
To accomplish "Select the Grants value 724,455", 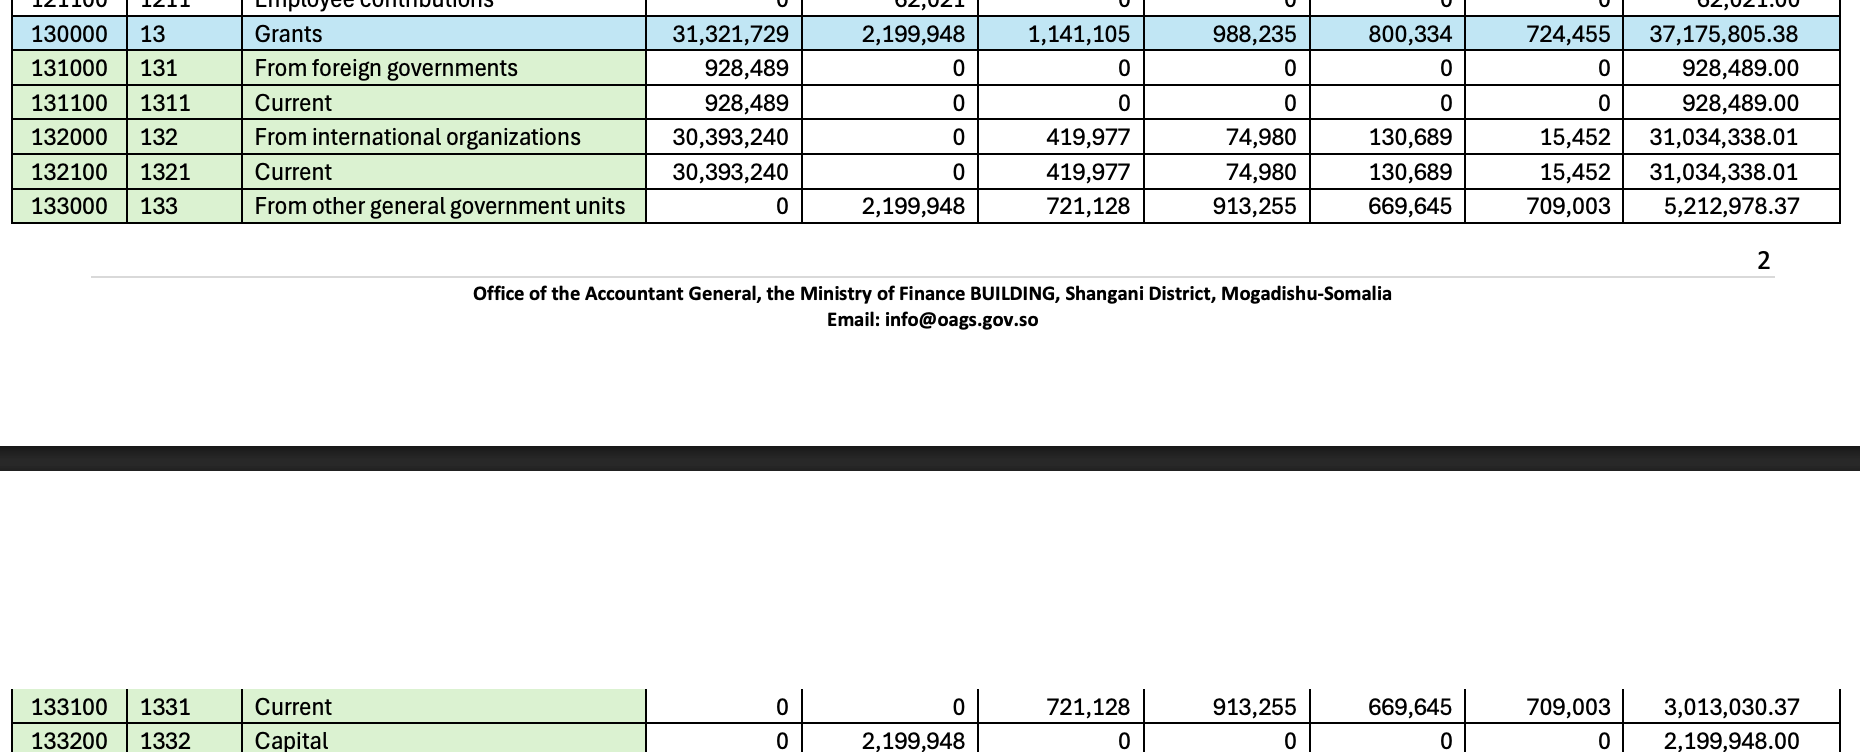I will tap(1568, 34).
